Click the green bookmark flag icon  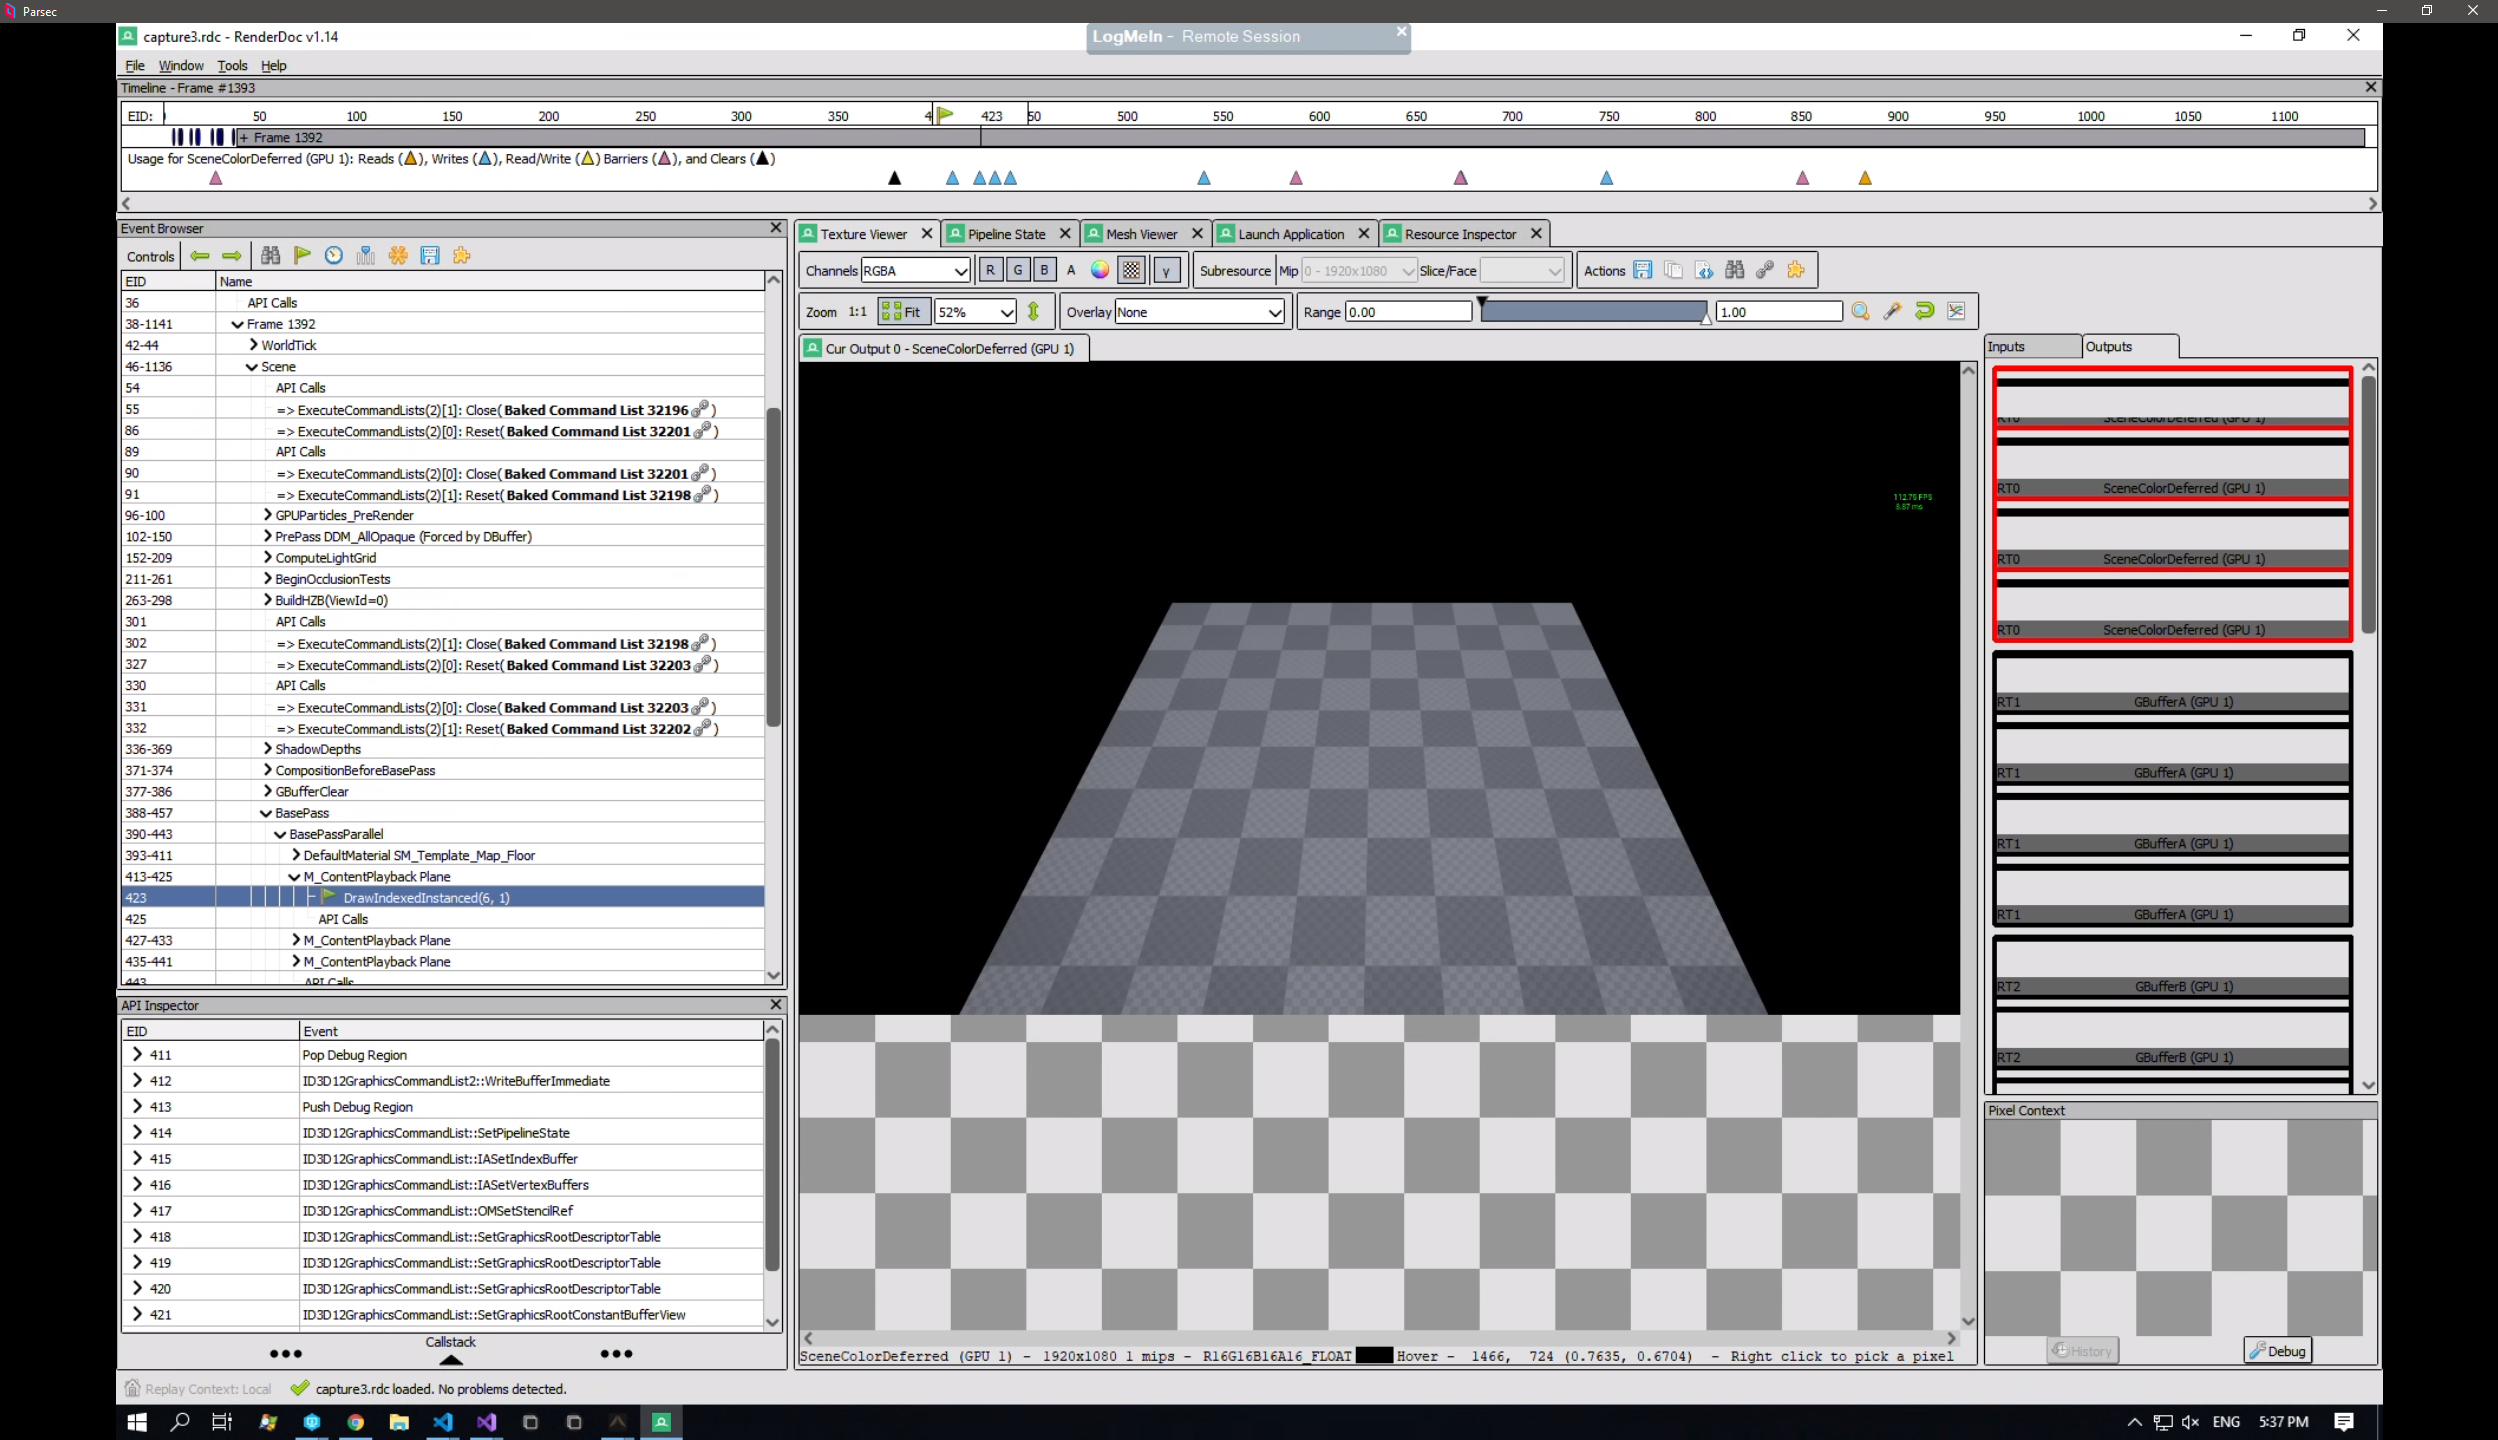[x=302, y=255]
